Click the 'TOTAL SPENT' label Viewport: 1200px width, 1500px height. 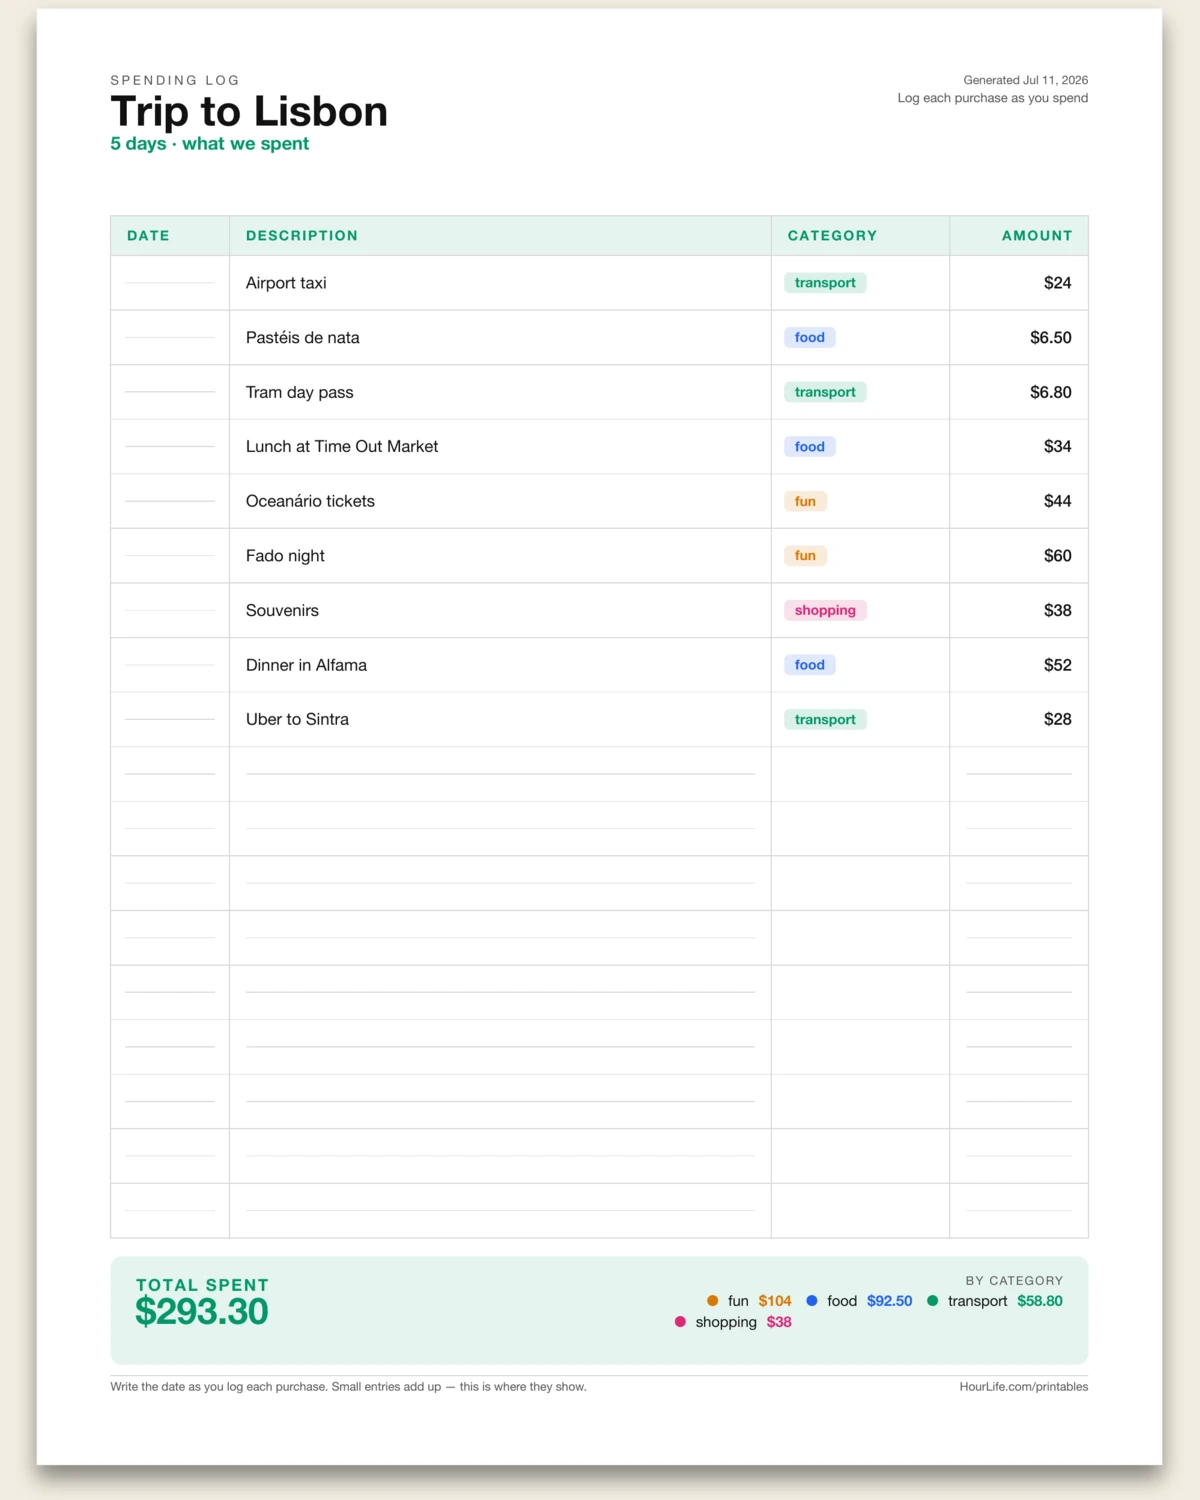pos(202,1285)
